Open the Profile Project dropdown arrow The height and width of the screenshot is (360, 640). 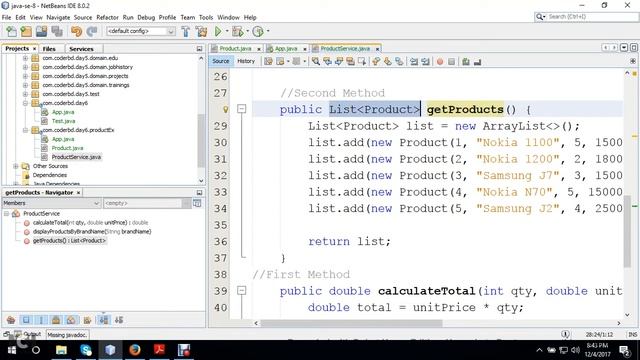(x=268, y=31)
